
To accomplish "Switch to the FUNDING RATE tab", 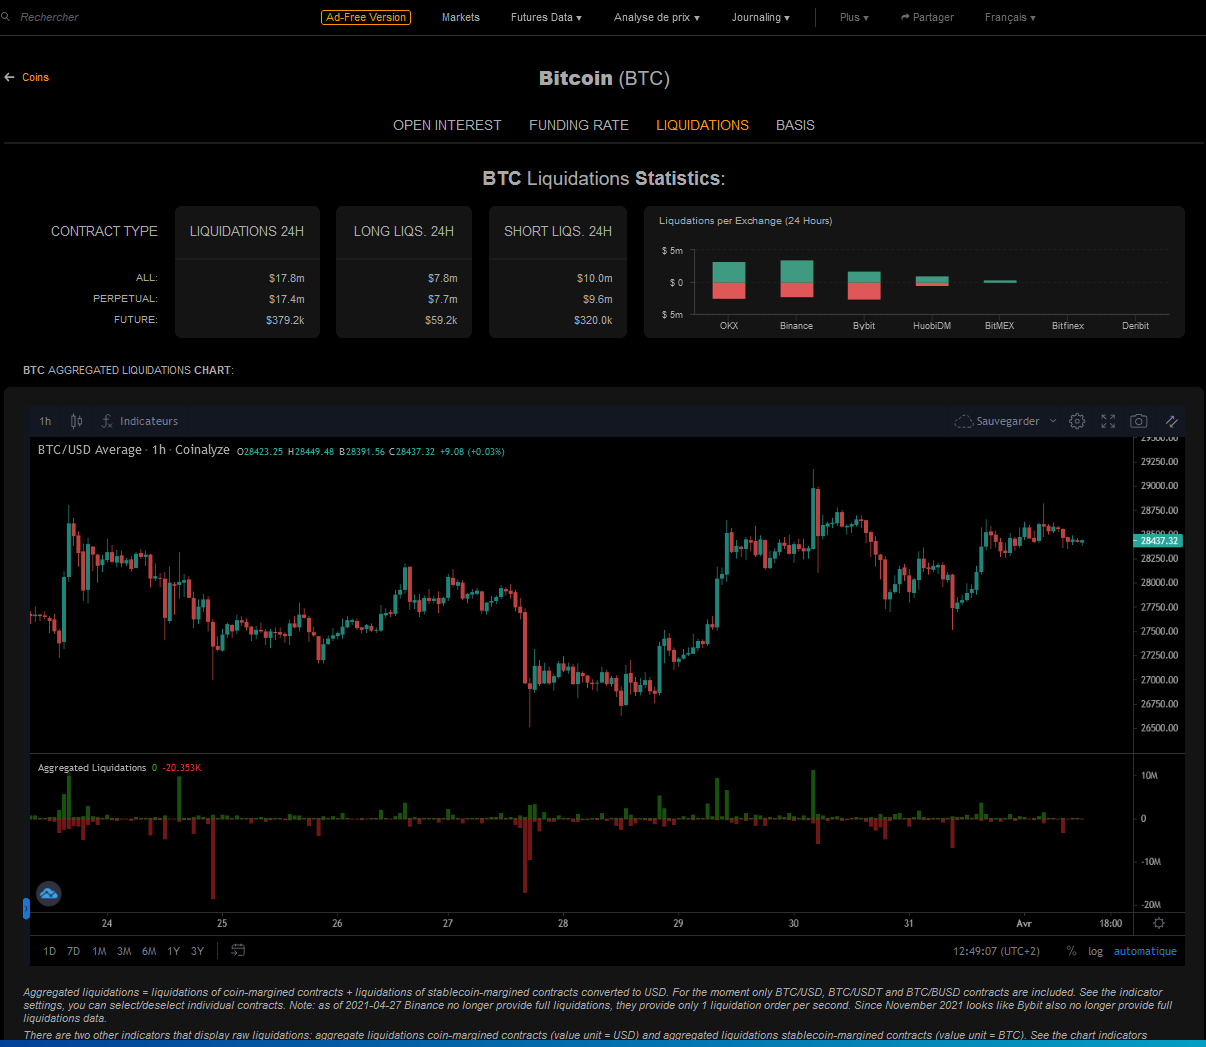I will click(x=579, y=125).
